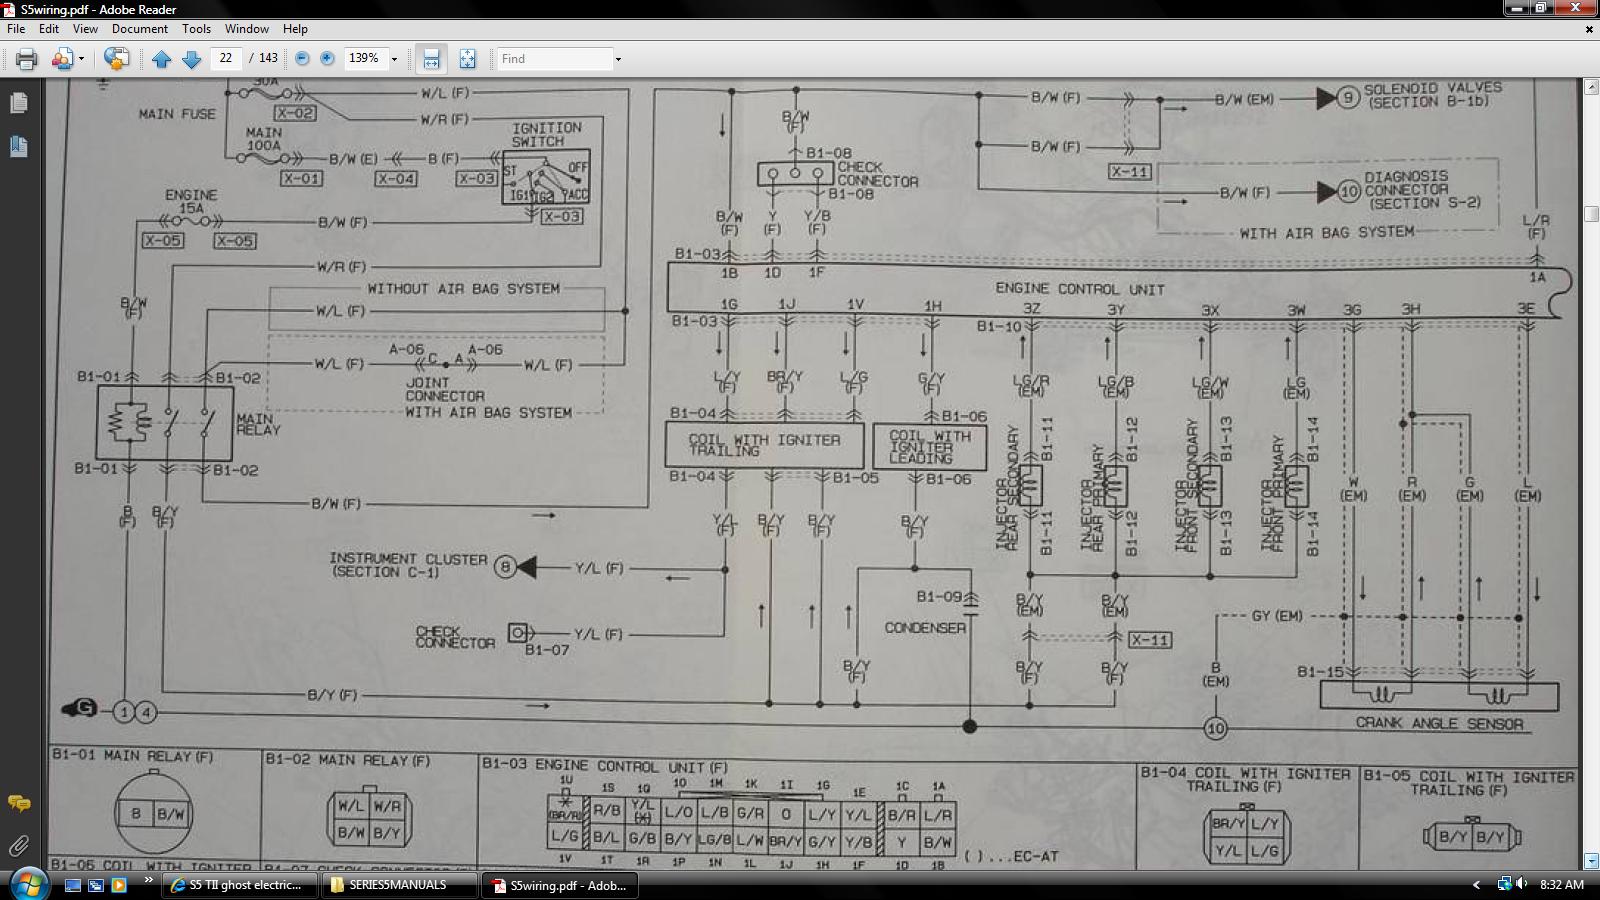1600x900 pixels.
Task: Click the Print icon in the toolbar
Action: point(27,59)
